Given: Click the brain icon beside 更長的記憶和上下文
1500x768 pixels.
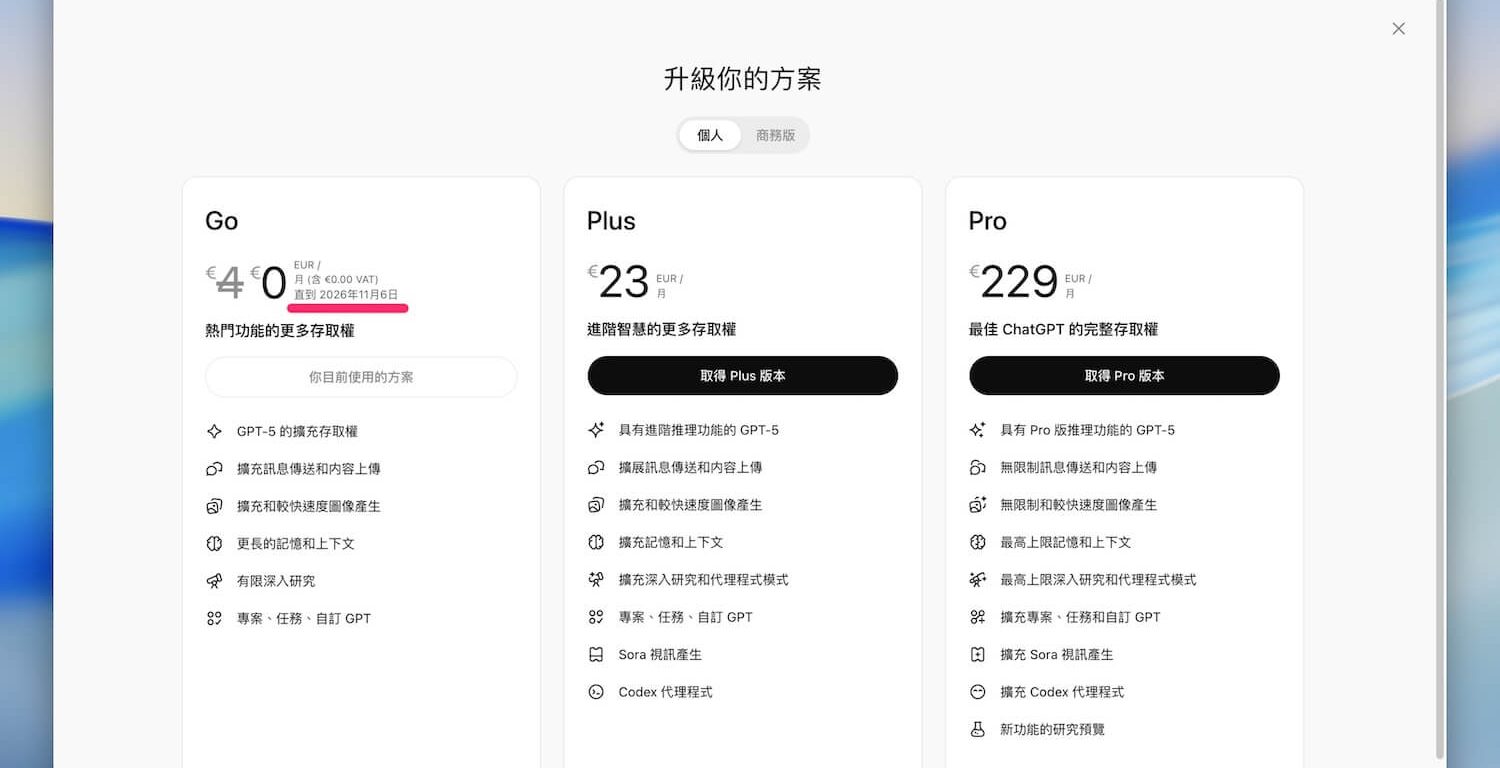Looking at the screenshot, I should click(214, 544).
